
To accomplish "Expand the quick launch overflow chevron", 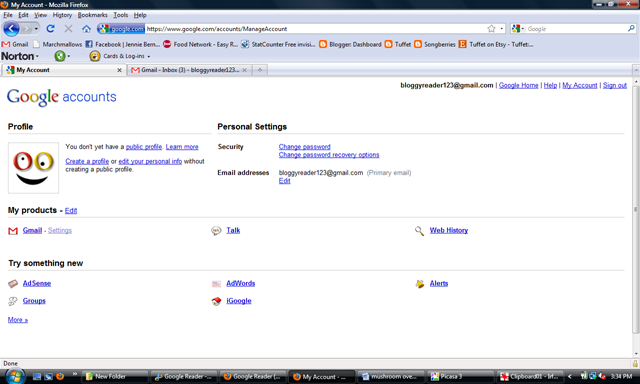I will coord(75,373).
